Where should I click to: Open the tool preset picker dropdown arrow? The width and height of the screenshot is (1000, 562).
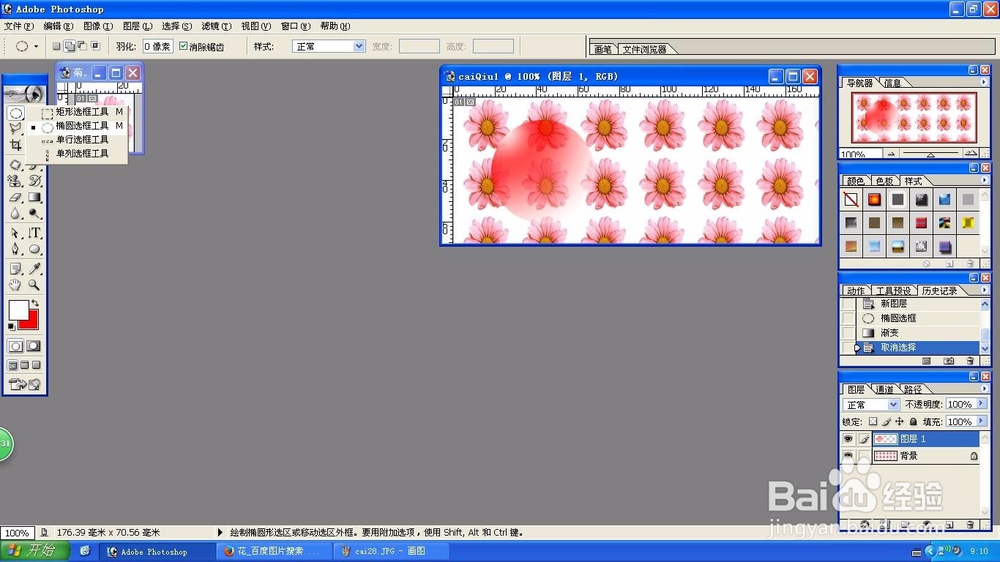(x=36, y=47)
